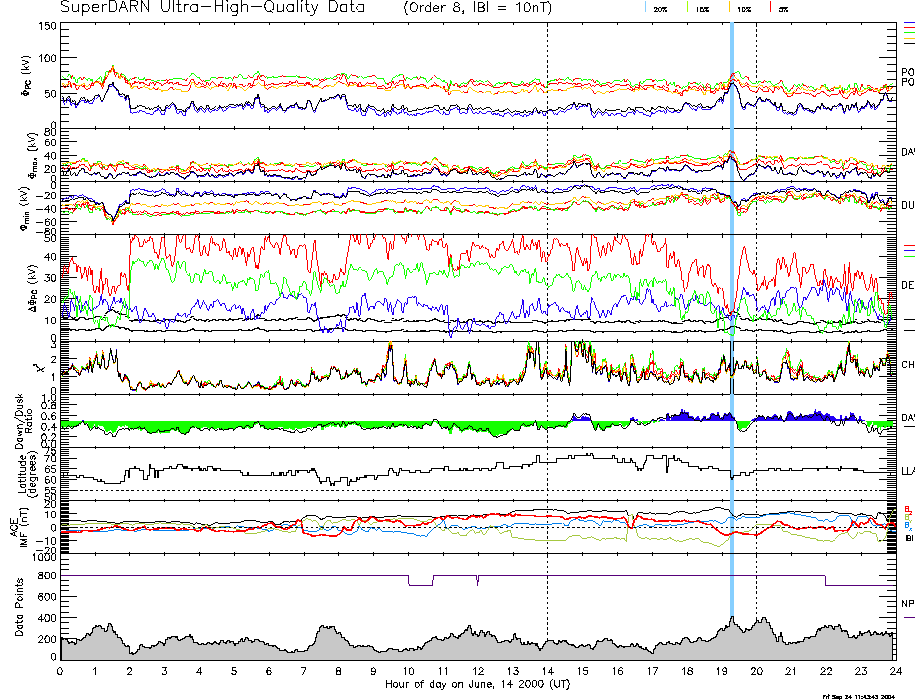Select the 10% legend entry at top

(x=743, y=8)
